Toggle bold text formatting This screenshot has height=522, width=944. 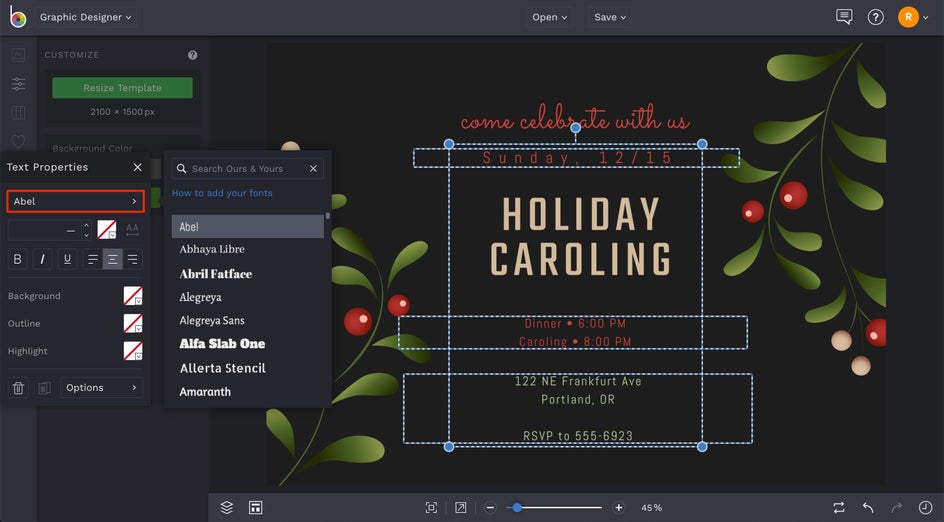tap(18, 259)
